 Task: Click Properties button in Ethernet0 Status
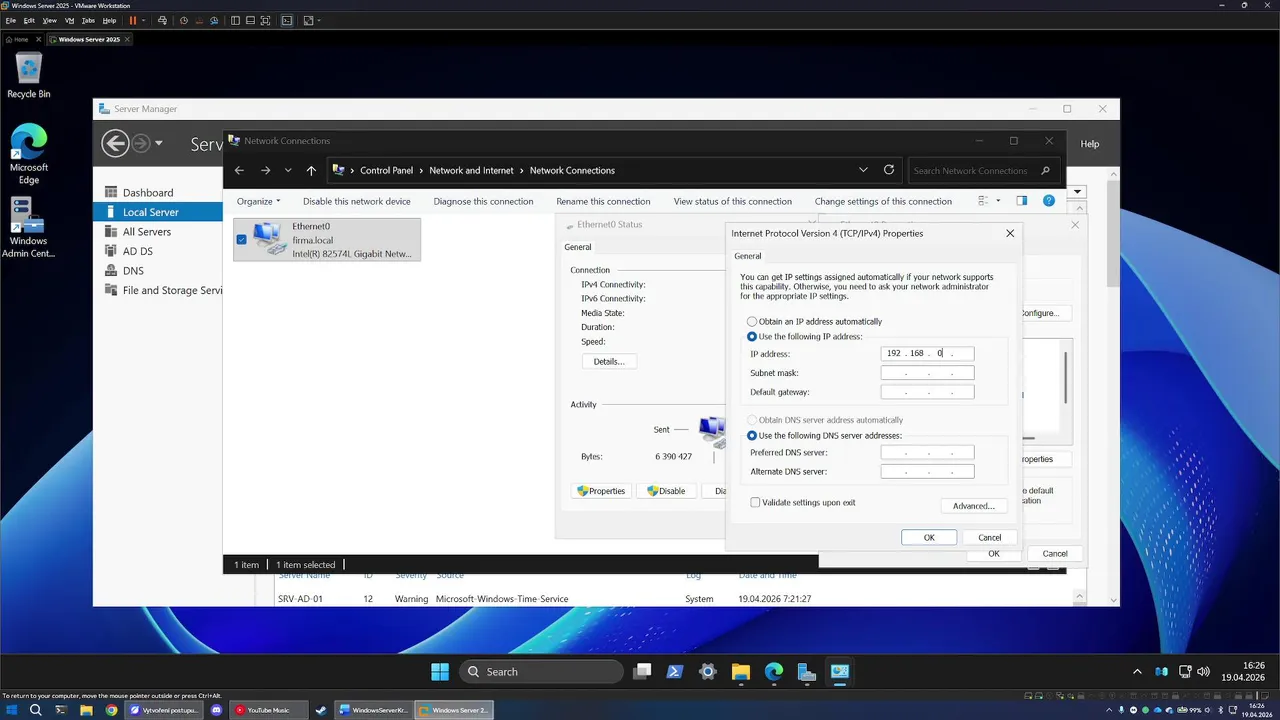pyautogui.click(x=601, y=491)
